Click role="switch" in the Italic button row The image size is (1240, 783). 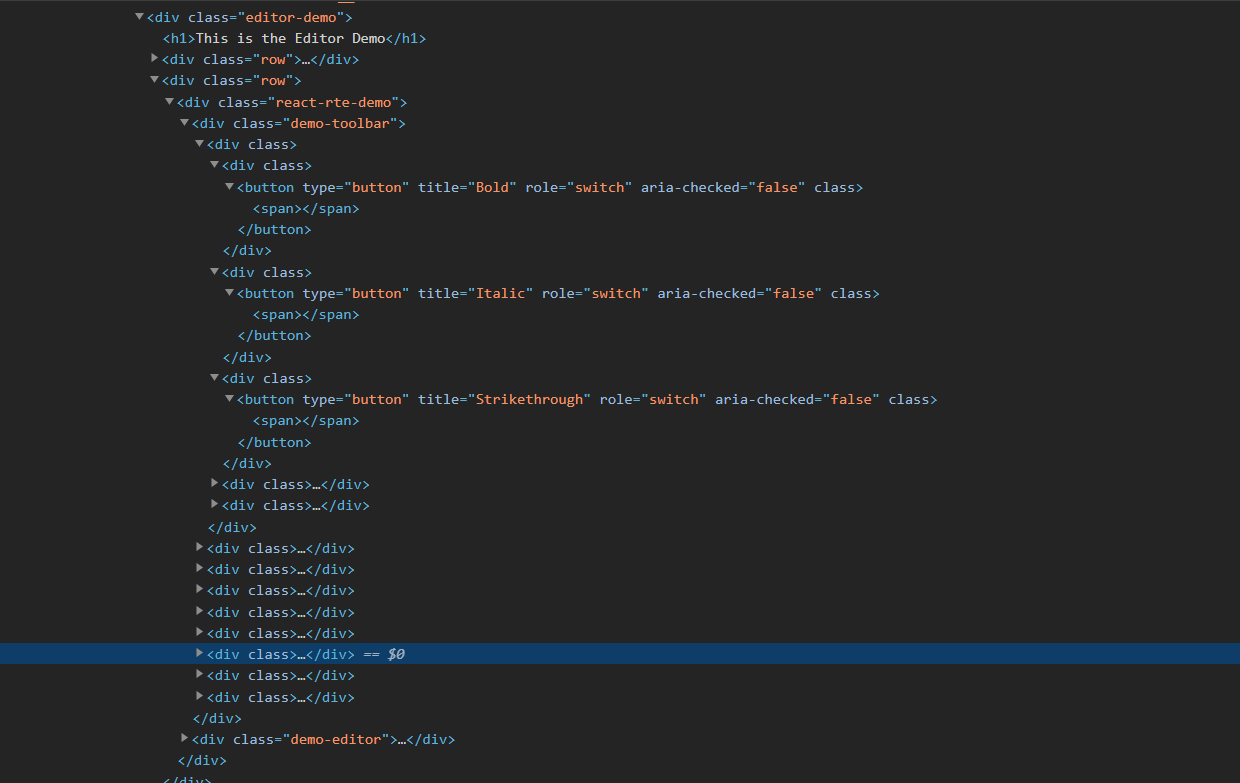596,293
